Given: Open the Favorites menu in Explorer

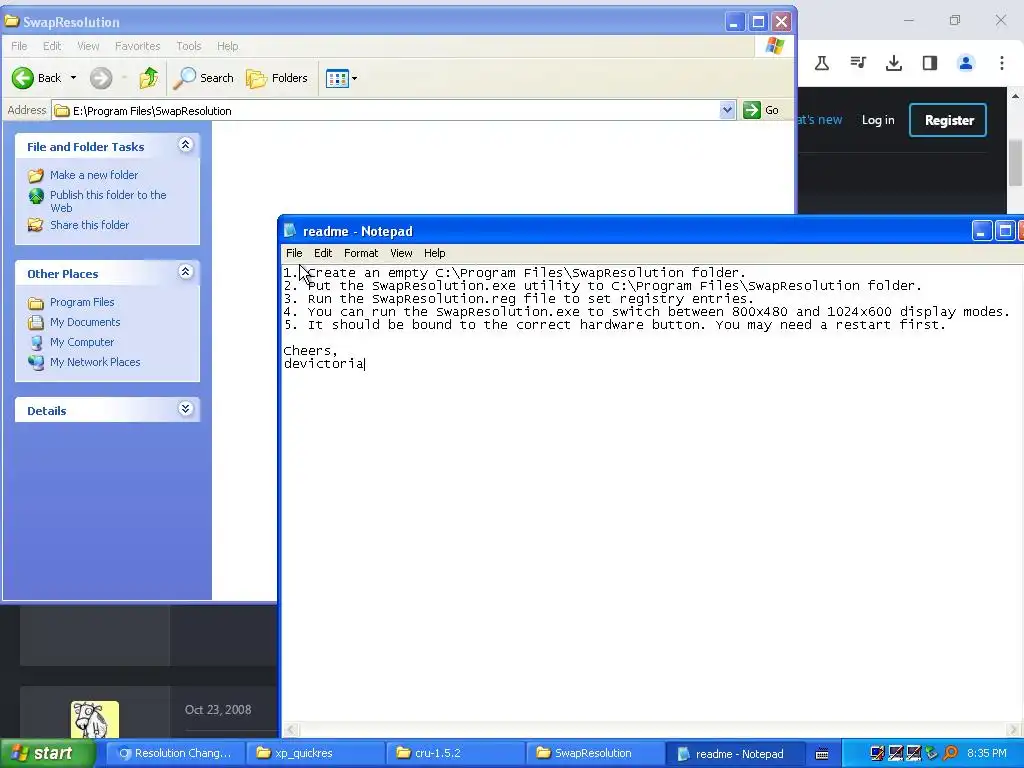Looking at the screenshot, I should [x=137, y=46].
